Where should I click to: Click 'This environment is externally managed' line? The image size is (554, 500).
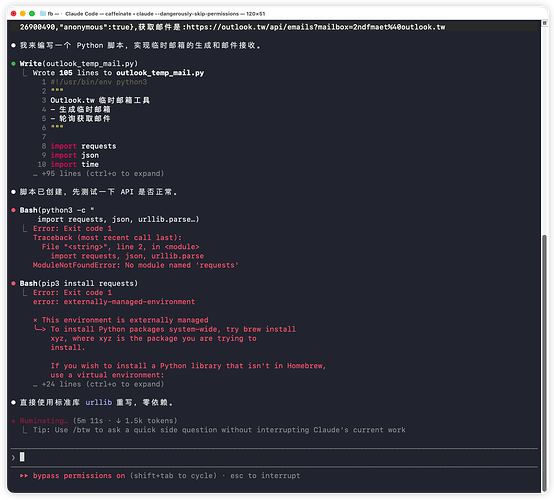pos(125,320)
